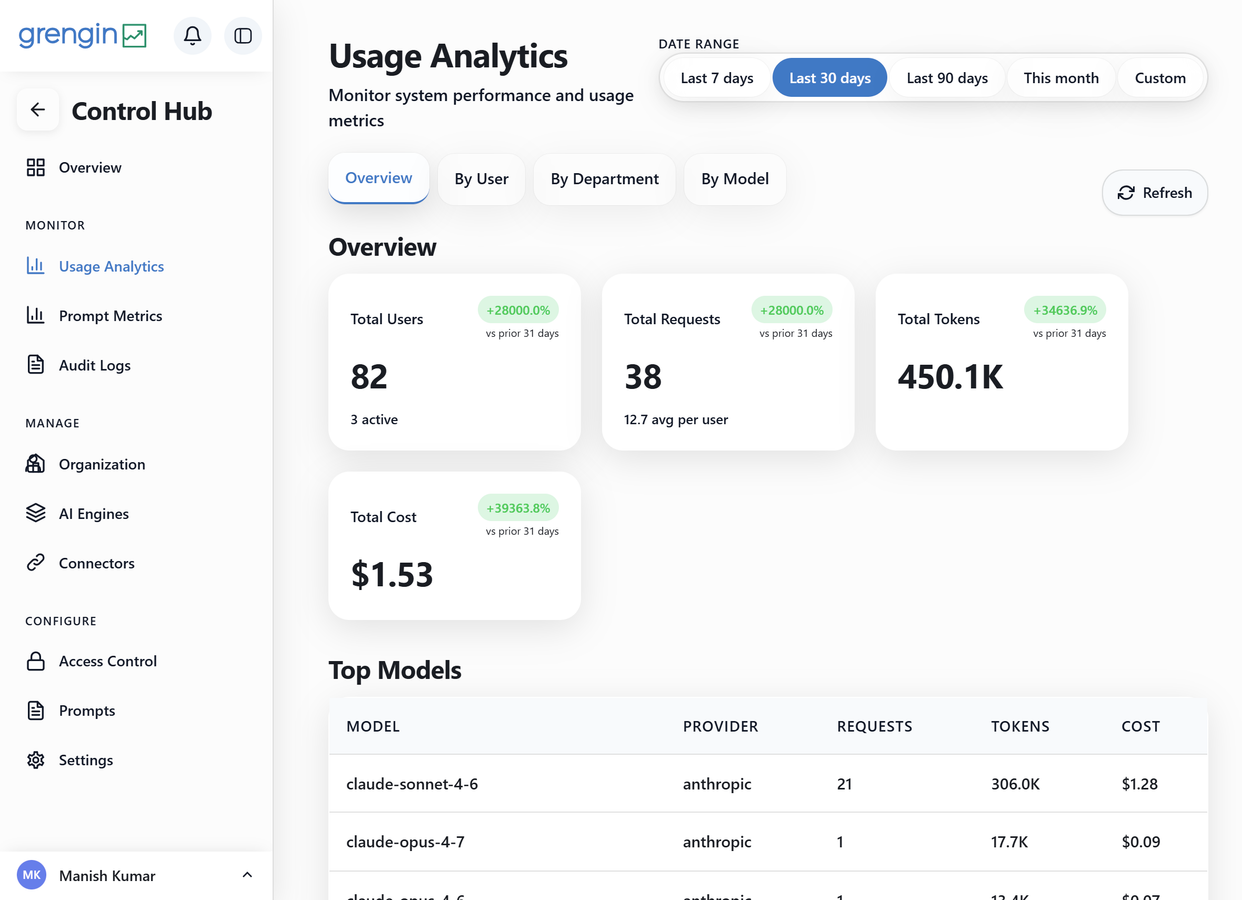Click the Total Cost value $1.53
Screen dimensions: 1242x900
pyautogui.click(x=392, y=575)
